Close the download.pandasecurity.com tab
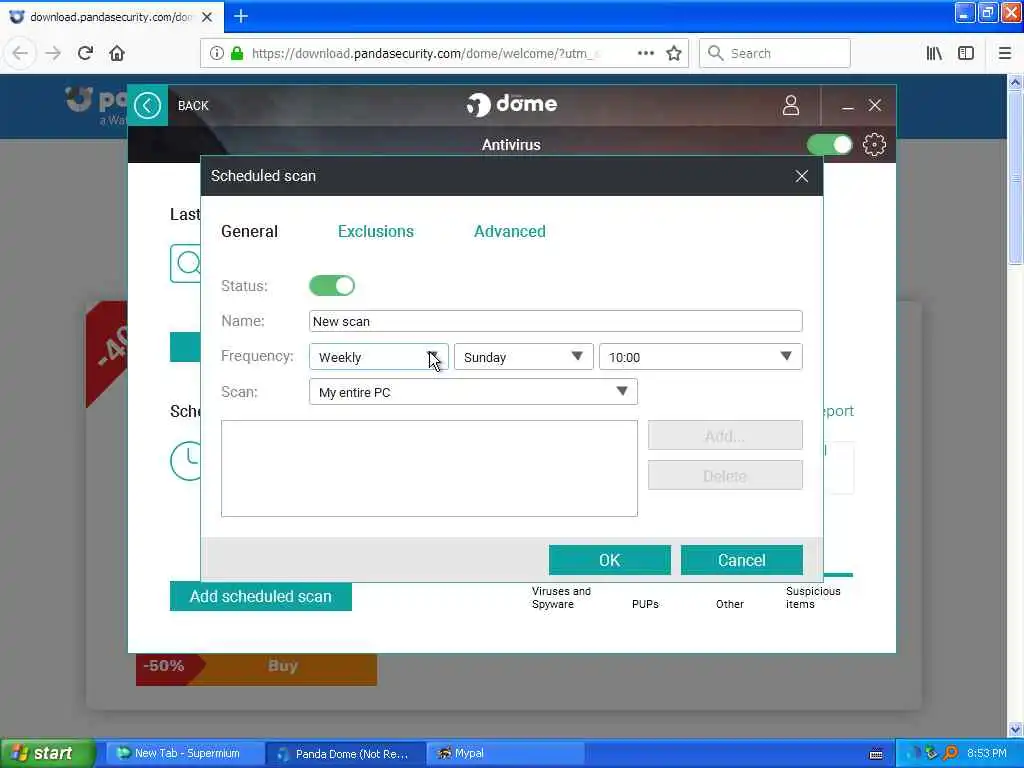 (x=207, y=17)
